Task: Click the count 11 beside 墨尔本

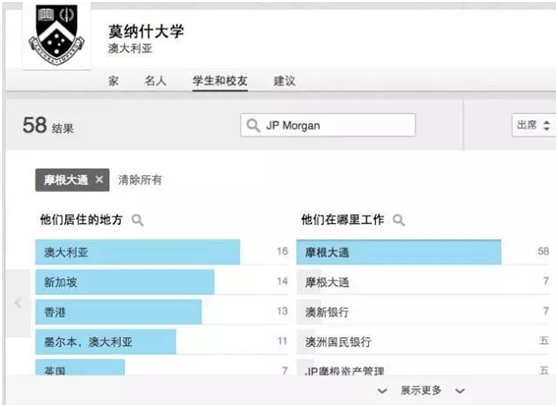Action: 283,341
